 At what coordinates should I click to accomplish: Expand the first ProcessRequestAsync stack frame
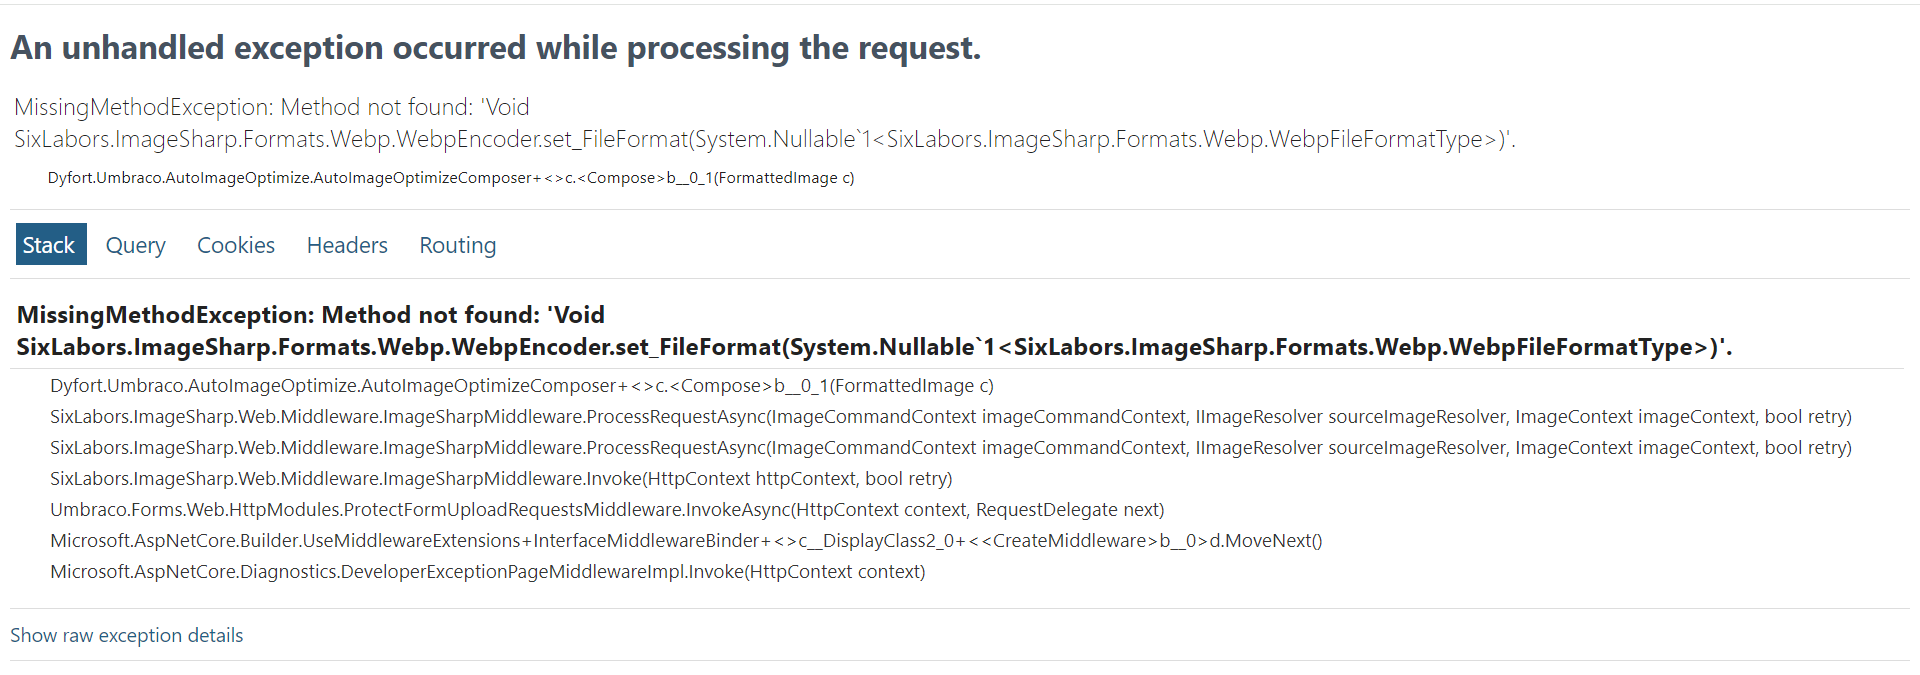click(951, 417)
